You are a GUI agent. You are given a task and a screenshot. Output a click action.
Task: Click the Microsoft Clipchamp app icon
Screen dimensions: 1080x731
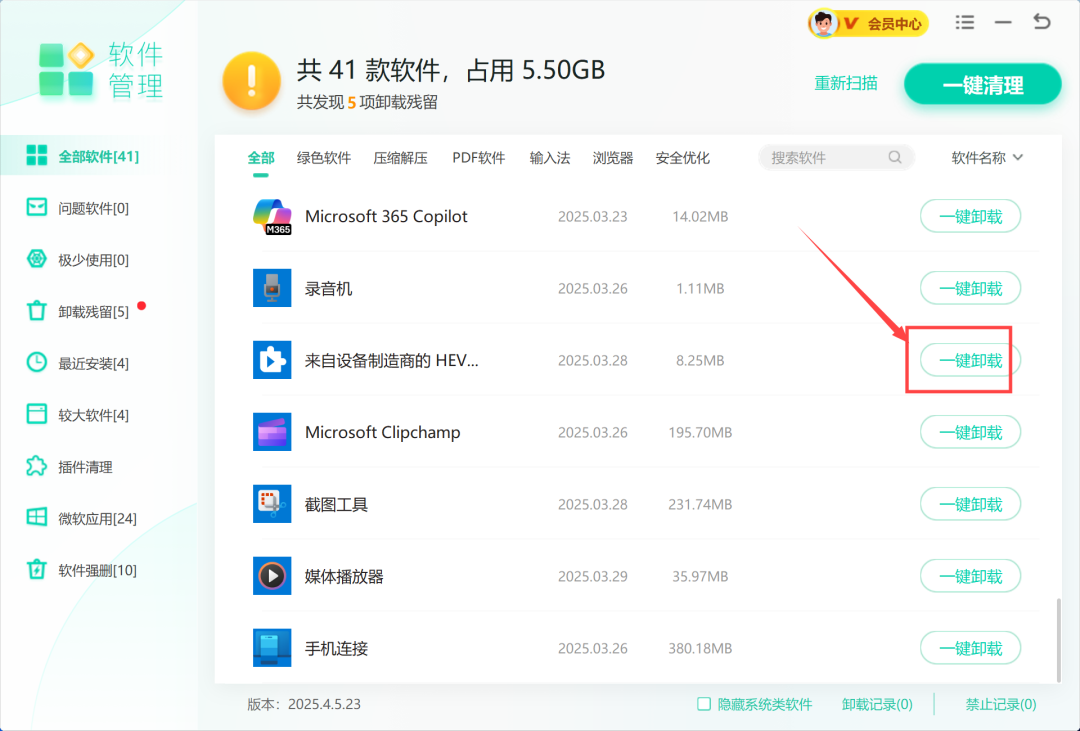(272, 432)
